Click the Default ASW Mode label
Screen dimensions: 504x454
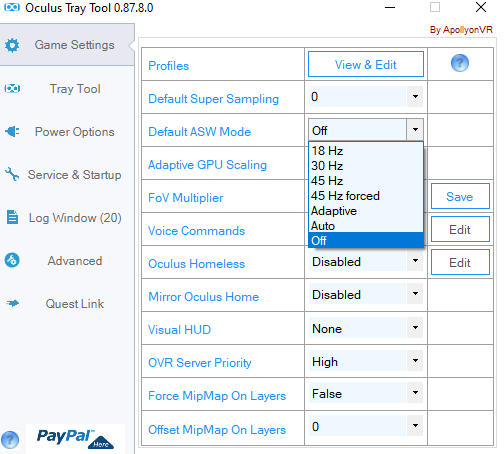tap(199, 132)
